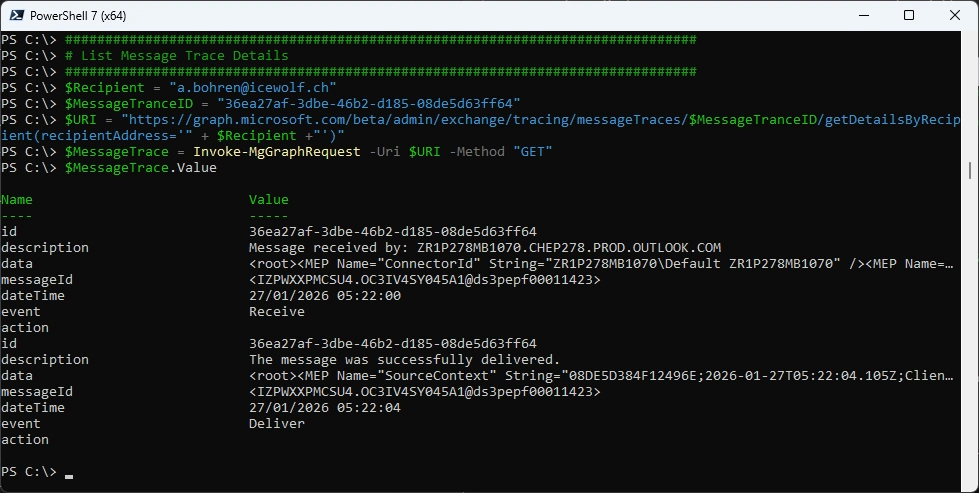This screenshot has width=979, height=493.
Task: Click the Name column header
Action: 17,200
